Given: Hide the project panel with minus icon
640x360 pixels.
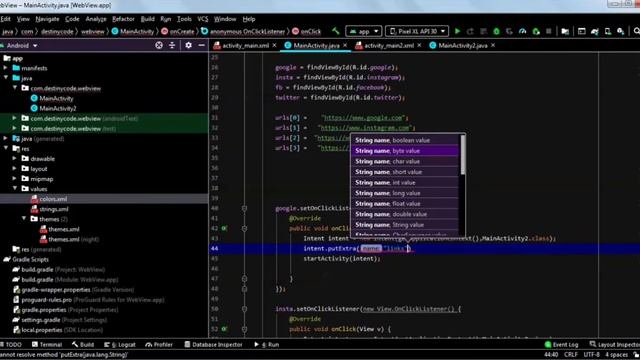Looking at the screenshot, I should [201, 45].
